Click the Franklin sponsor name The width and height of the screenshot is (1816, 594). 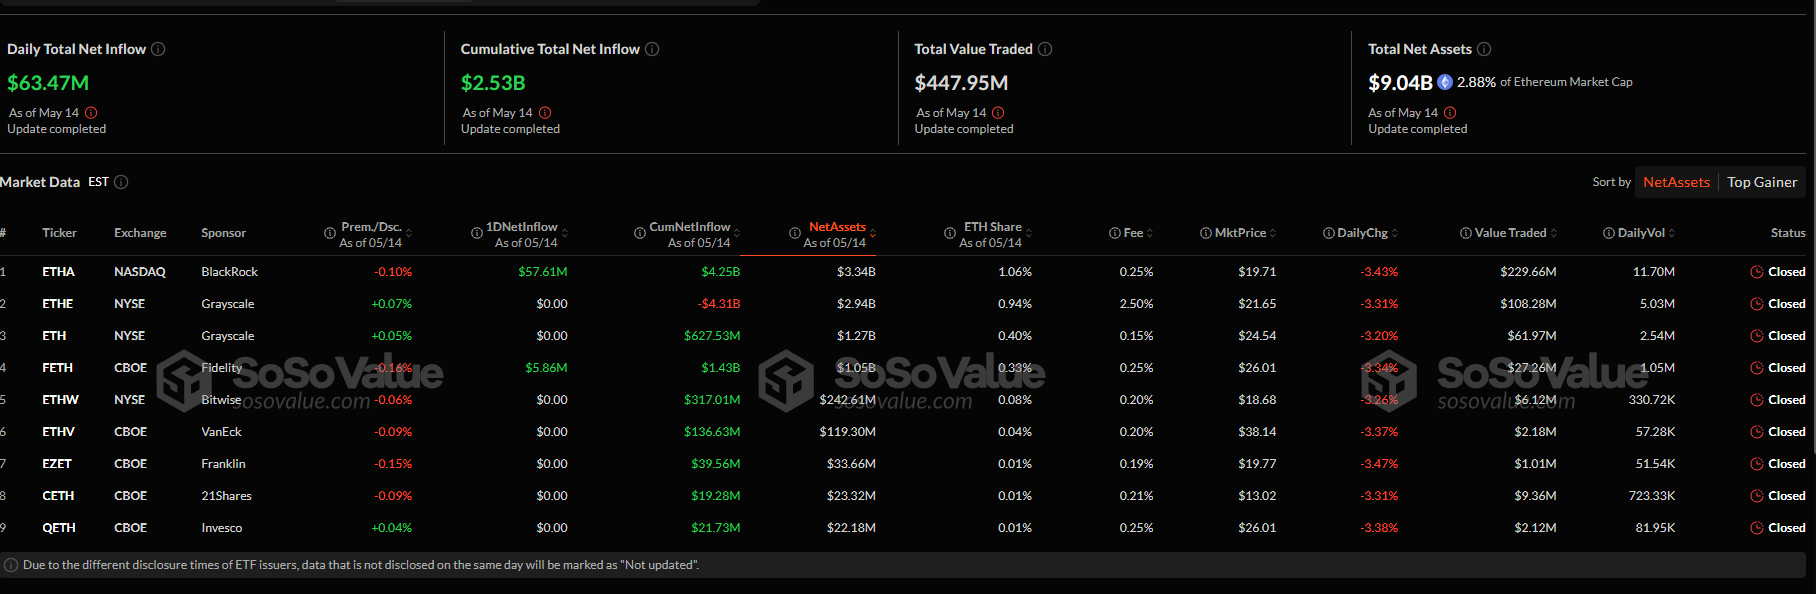click(x=223, y=464)
